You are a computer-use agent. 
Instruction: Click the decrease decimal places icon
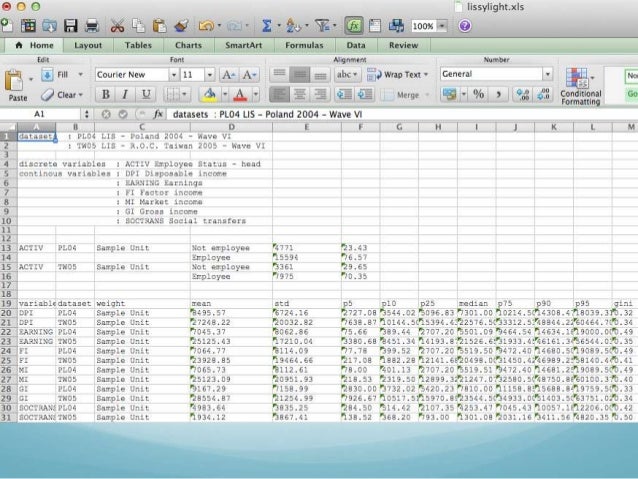[x=543, y=94]
